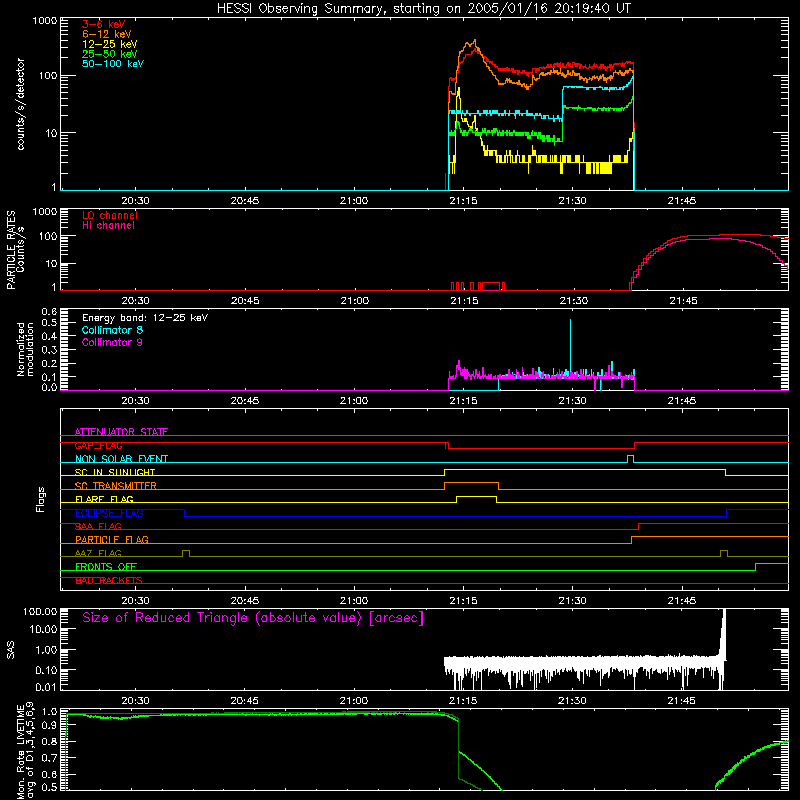This screenshot has width=800, height=800.
Task: Click the SC_TRANSMITTER flag label
Action: click(116, 486)
